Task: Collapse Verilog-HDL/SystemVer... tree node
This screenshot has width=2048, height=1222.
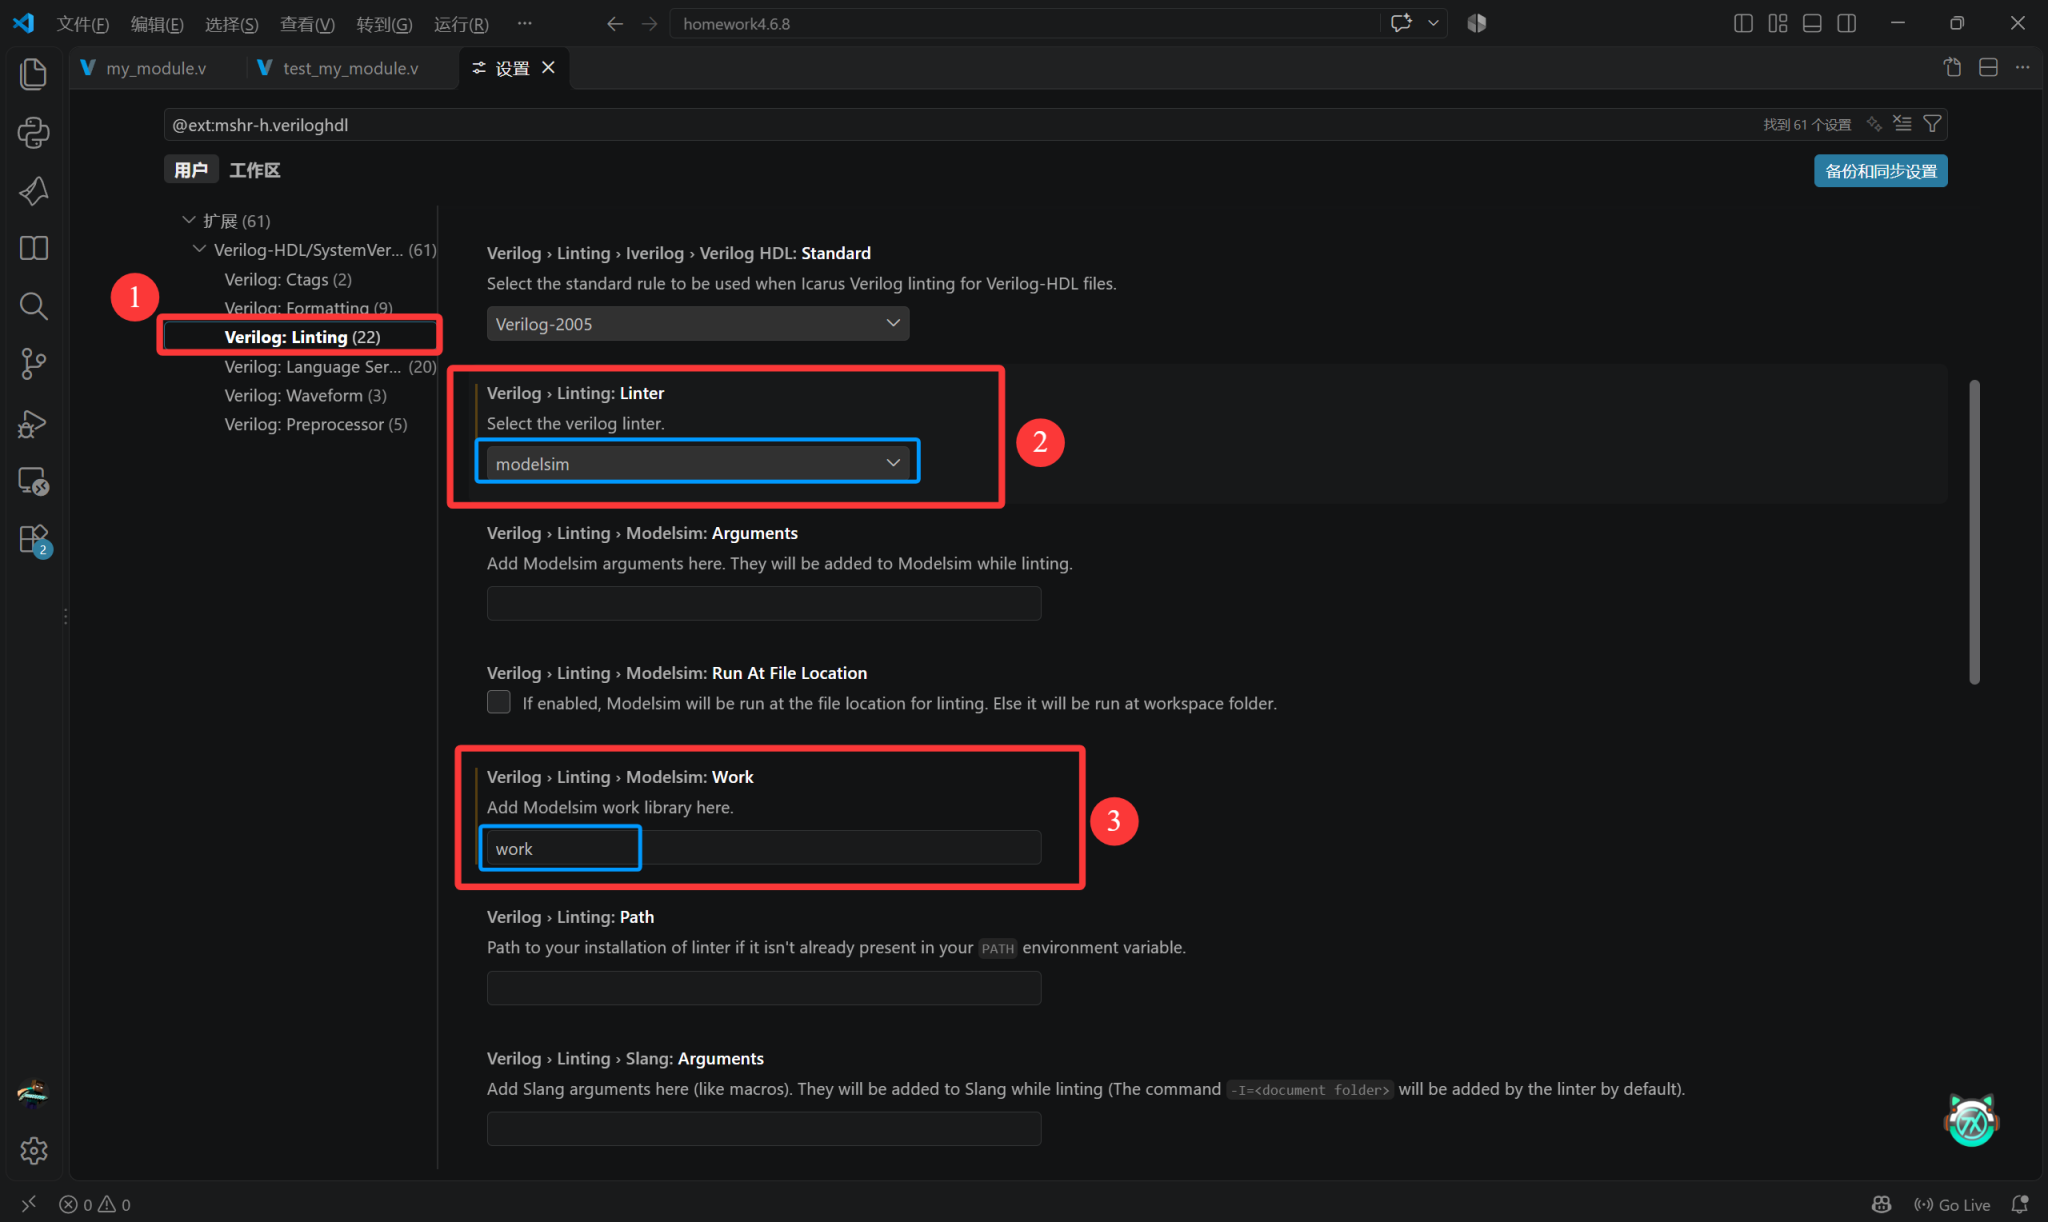Action: pyautogui.click(x=200, y=249)
